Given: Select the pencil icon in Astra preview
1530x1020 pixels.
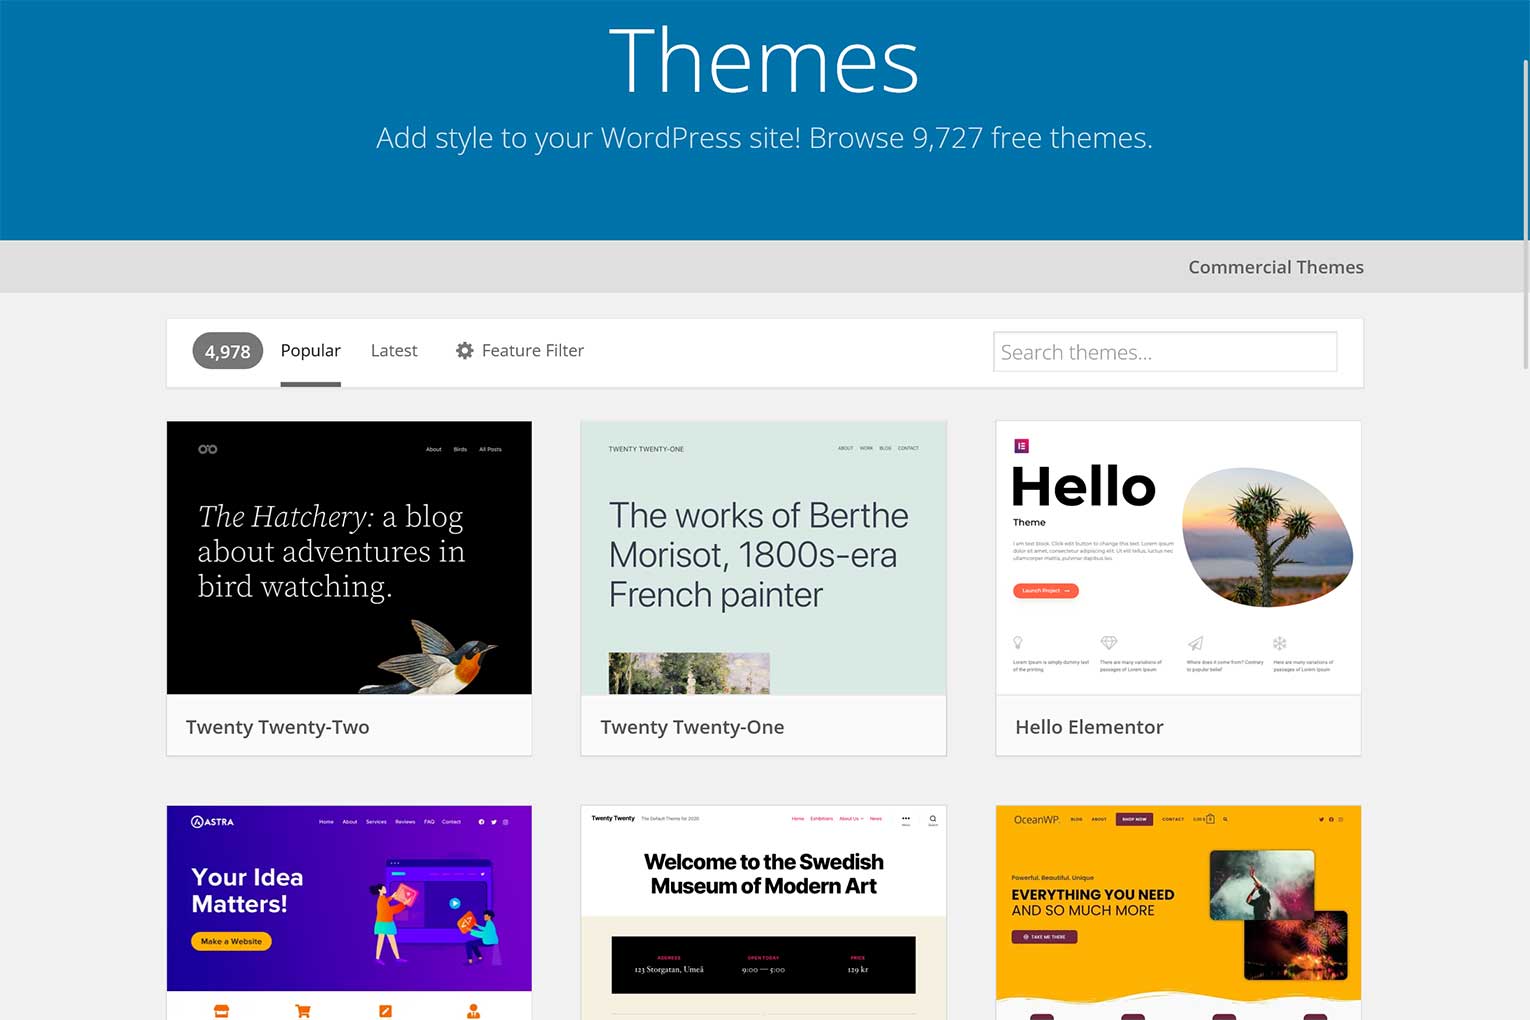Looking at the screenshot, I should (x=386, y=1011).
